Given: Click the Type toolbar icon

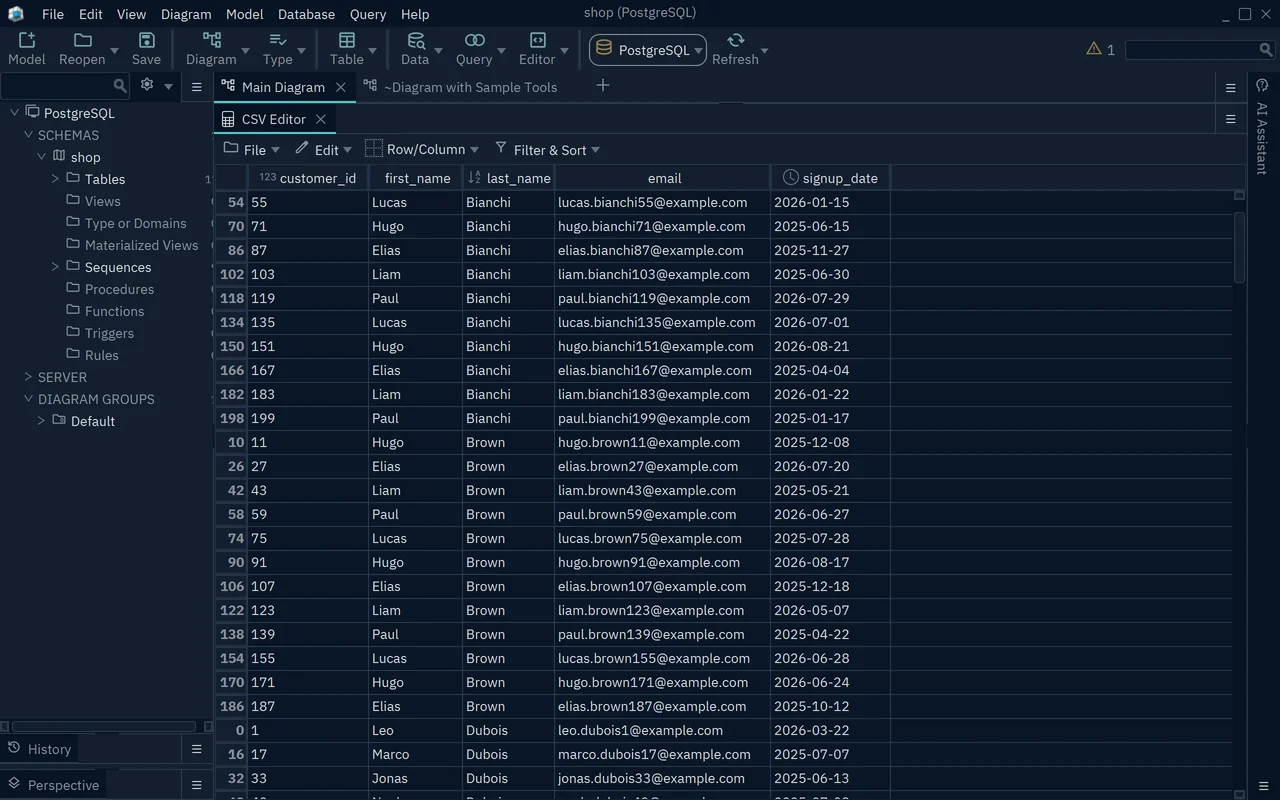Looking at the screenshot, I should coord(278,40).
